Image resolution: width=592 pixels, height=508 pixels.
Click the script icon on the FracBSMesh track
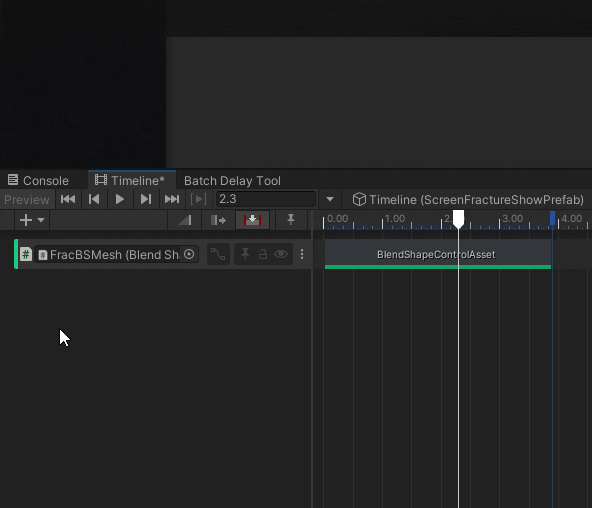tap(26, 254)
